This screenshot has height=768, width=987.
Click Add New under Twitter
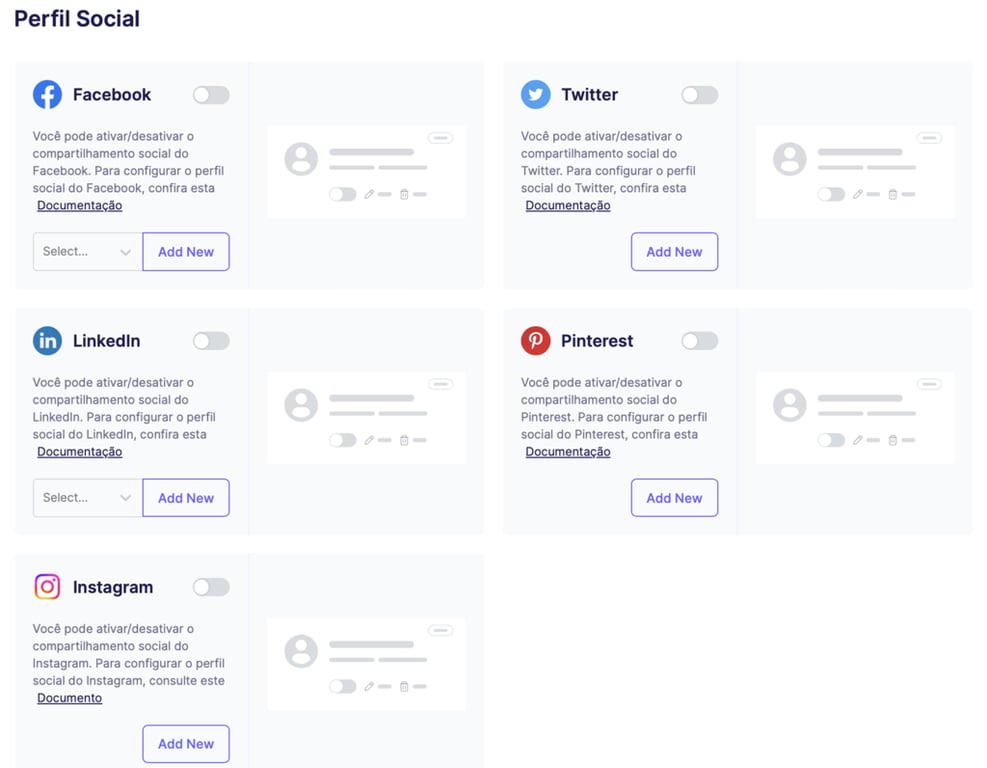tap(674, 251)
